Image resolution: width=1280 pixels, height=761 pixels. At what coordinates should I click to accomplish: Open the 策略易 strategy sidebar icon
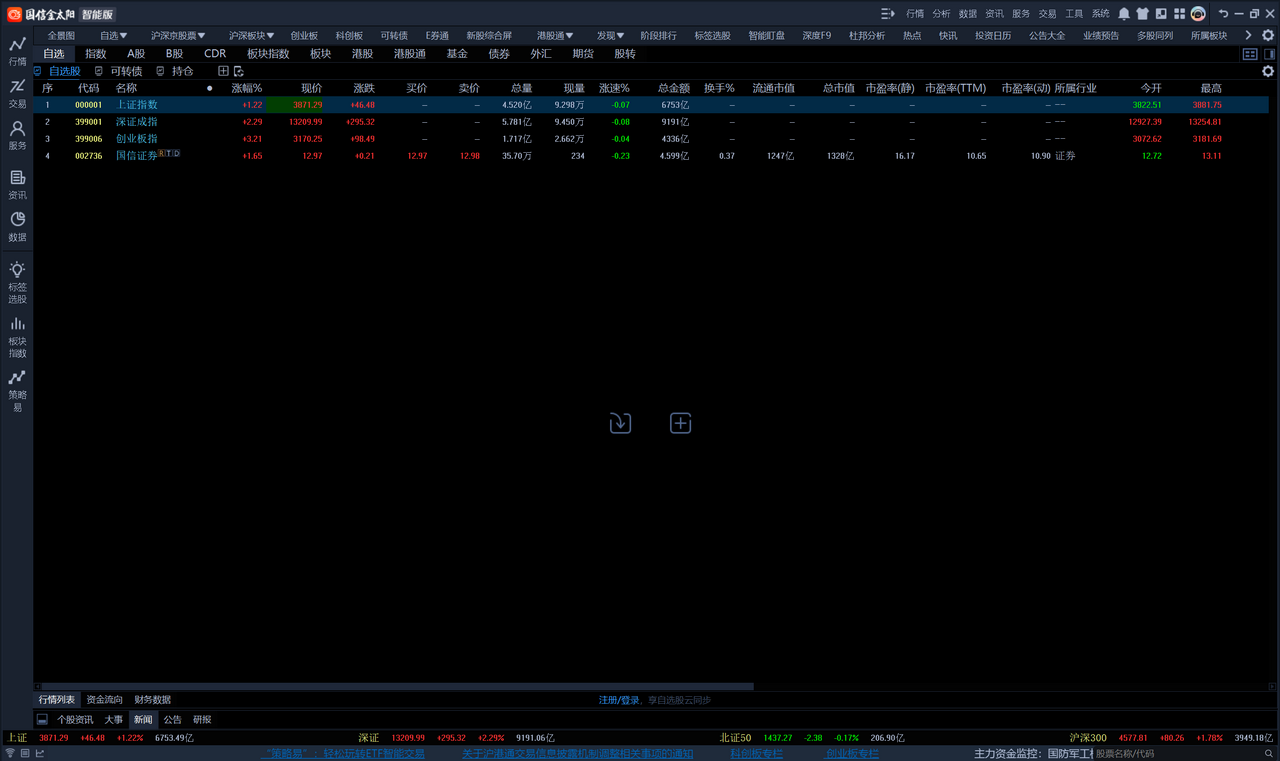tap(17, 390)
